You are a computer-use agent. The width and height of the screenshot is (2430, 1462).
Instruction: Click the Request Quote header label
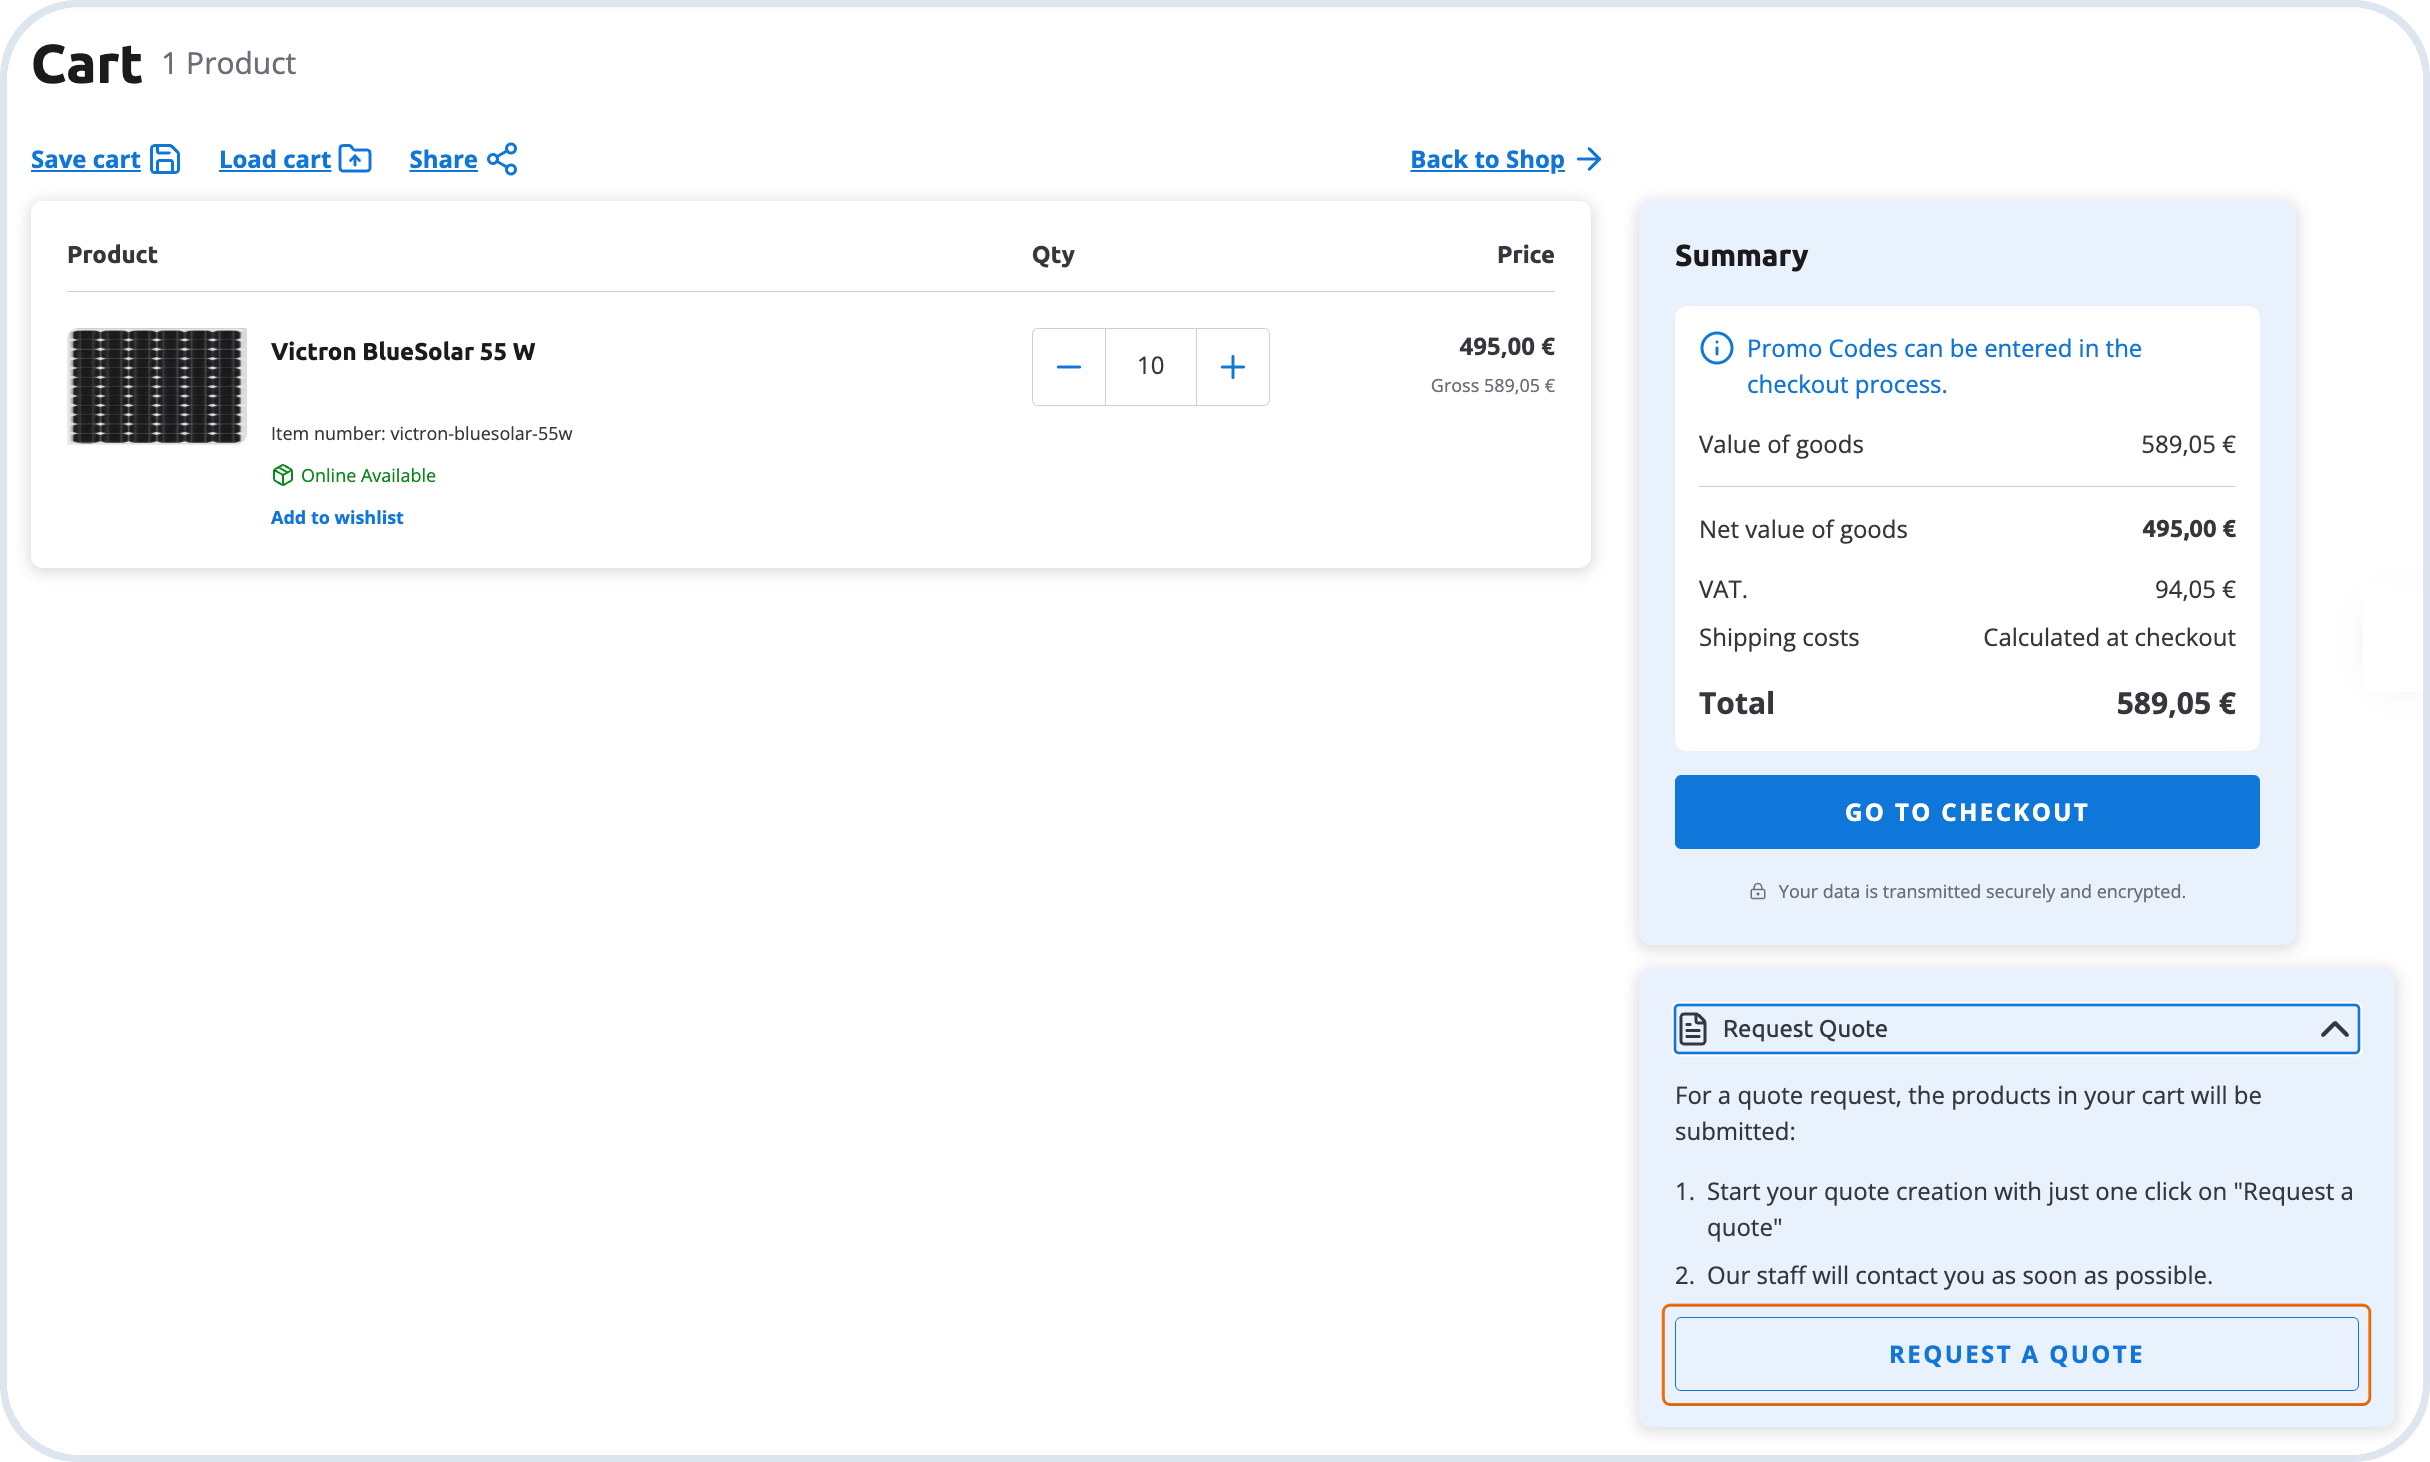[1805, 1029]
